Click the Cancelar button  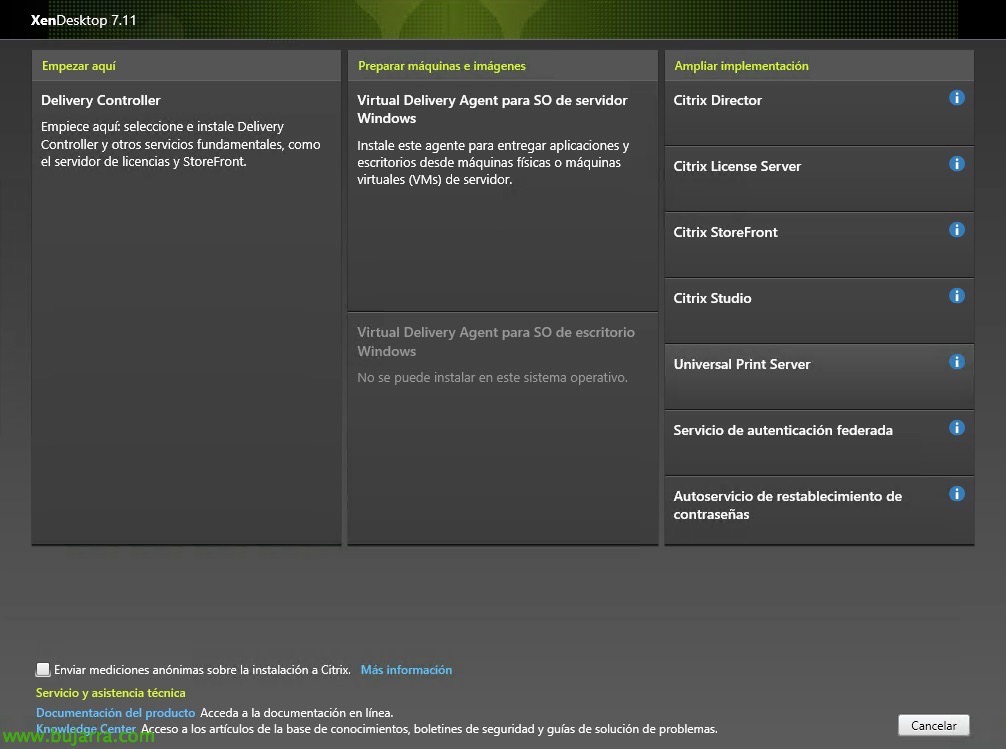pos(934,725)
